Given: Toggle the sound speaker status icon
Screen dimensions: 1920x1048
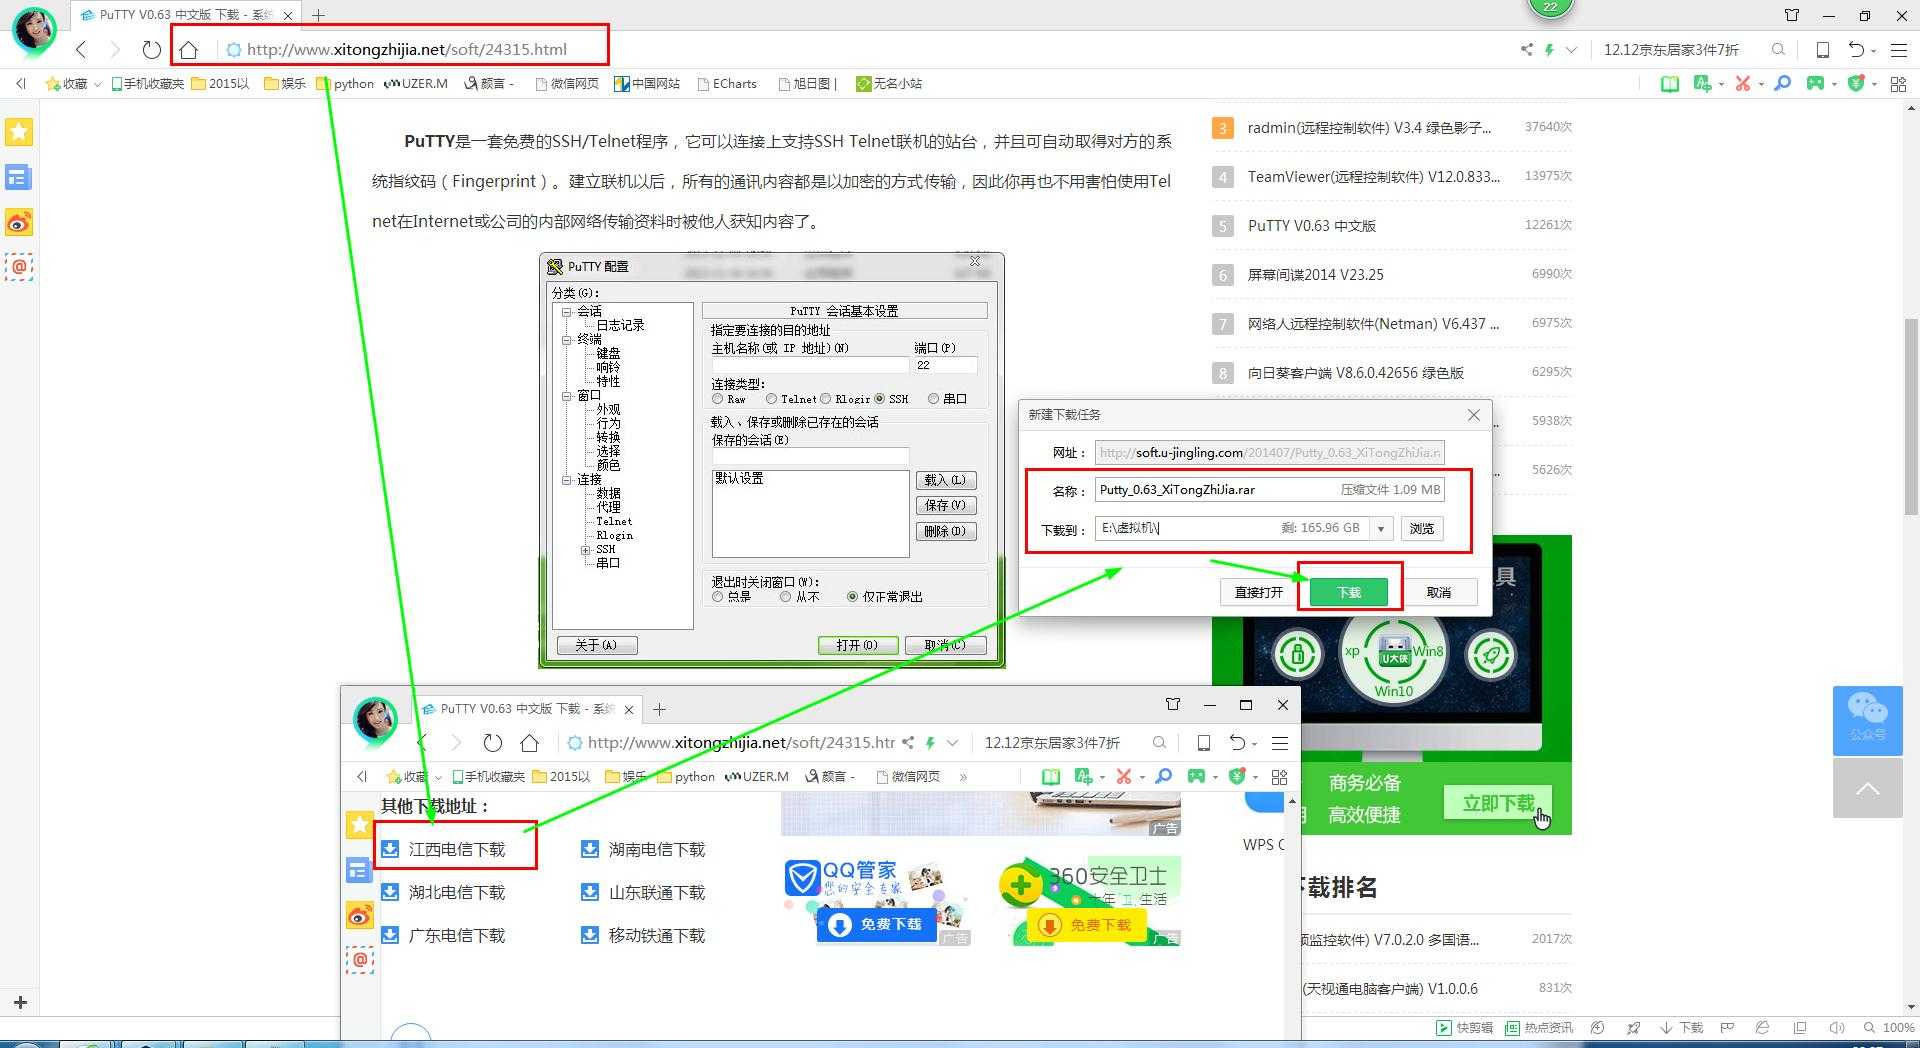Looking at the screenshot, I should click(1836, 1027).
